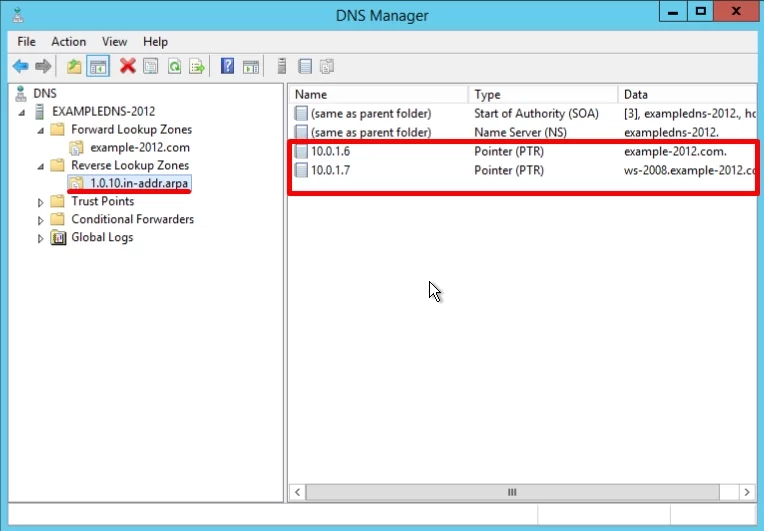The width and height of the screenshot is (764, 531).
Task: Open the Action menu
Action: point(69,42)
